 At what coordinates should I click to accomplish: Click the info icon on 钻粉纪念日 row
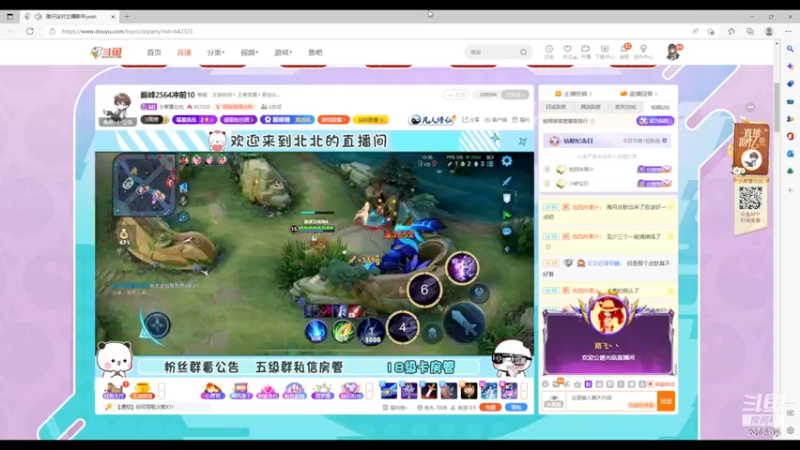click(x=664, y=141)
